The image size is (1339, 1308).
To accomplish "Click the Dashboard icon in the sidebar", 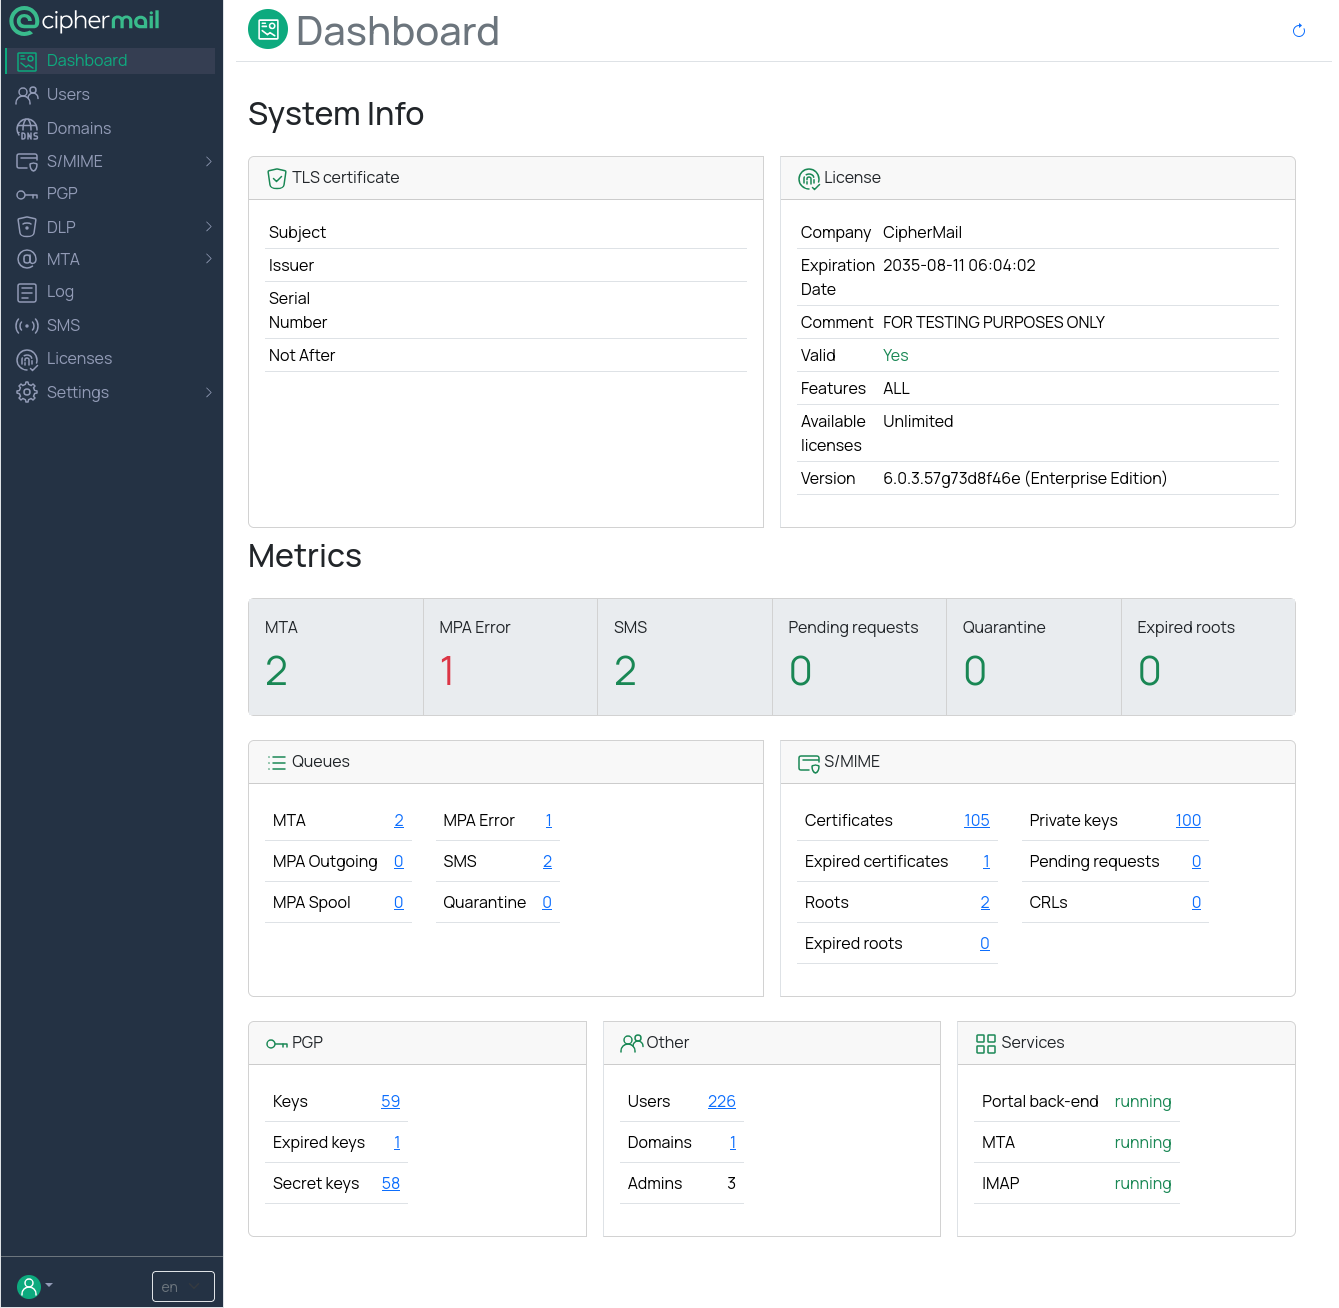I will click(x=26, y=60).
